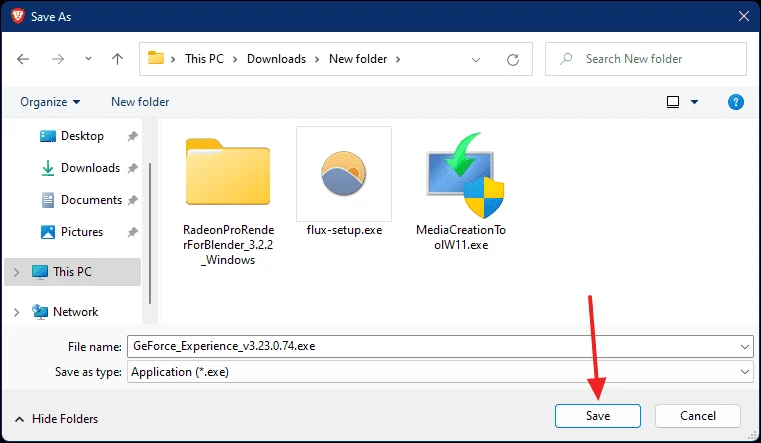
Task: Expand the This PC tree node
Action: click(x=17, y=272)
